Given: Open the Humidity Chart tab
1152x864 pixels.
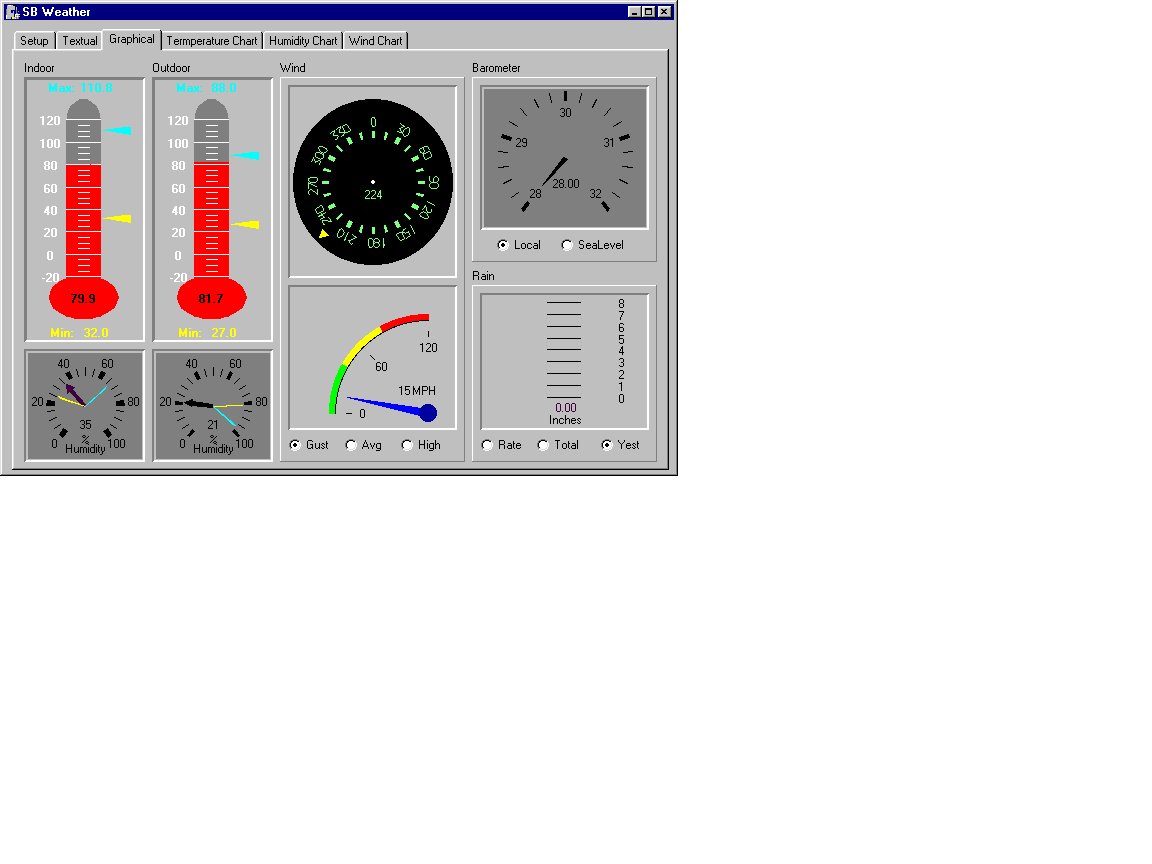Looking at the screenshot, I should point(303,41).
